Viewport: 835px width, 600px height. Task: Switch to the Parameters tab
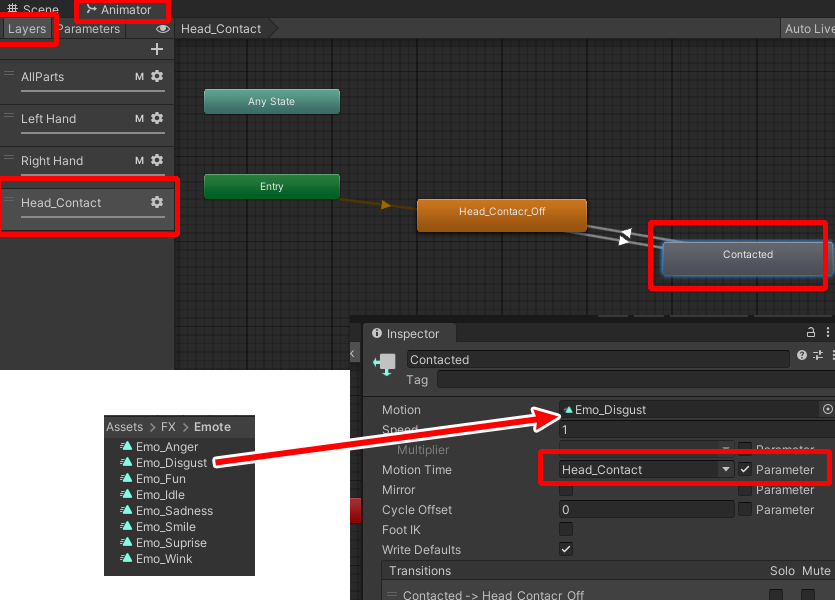point(88,29)
